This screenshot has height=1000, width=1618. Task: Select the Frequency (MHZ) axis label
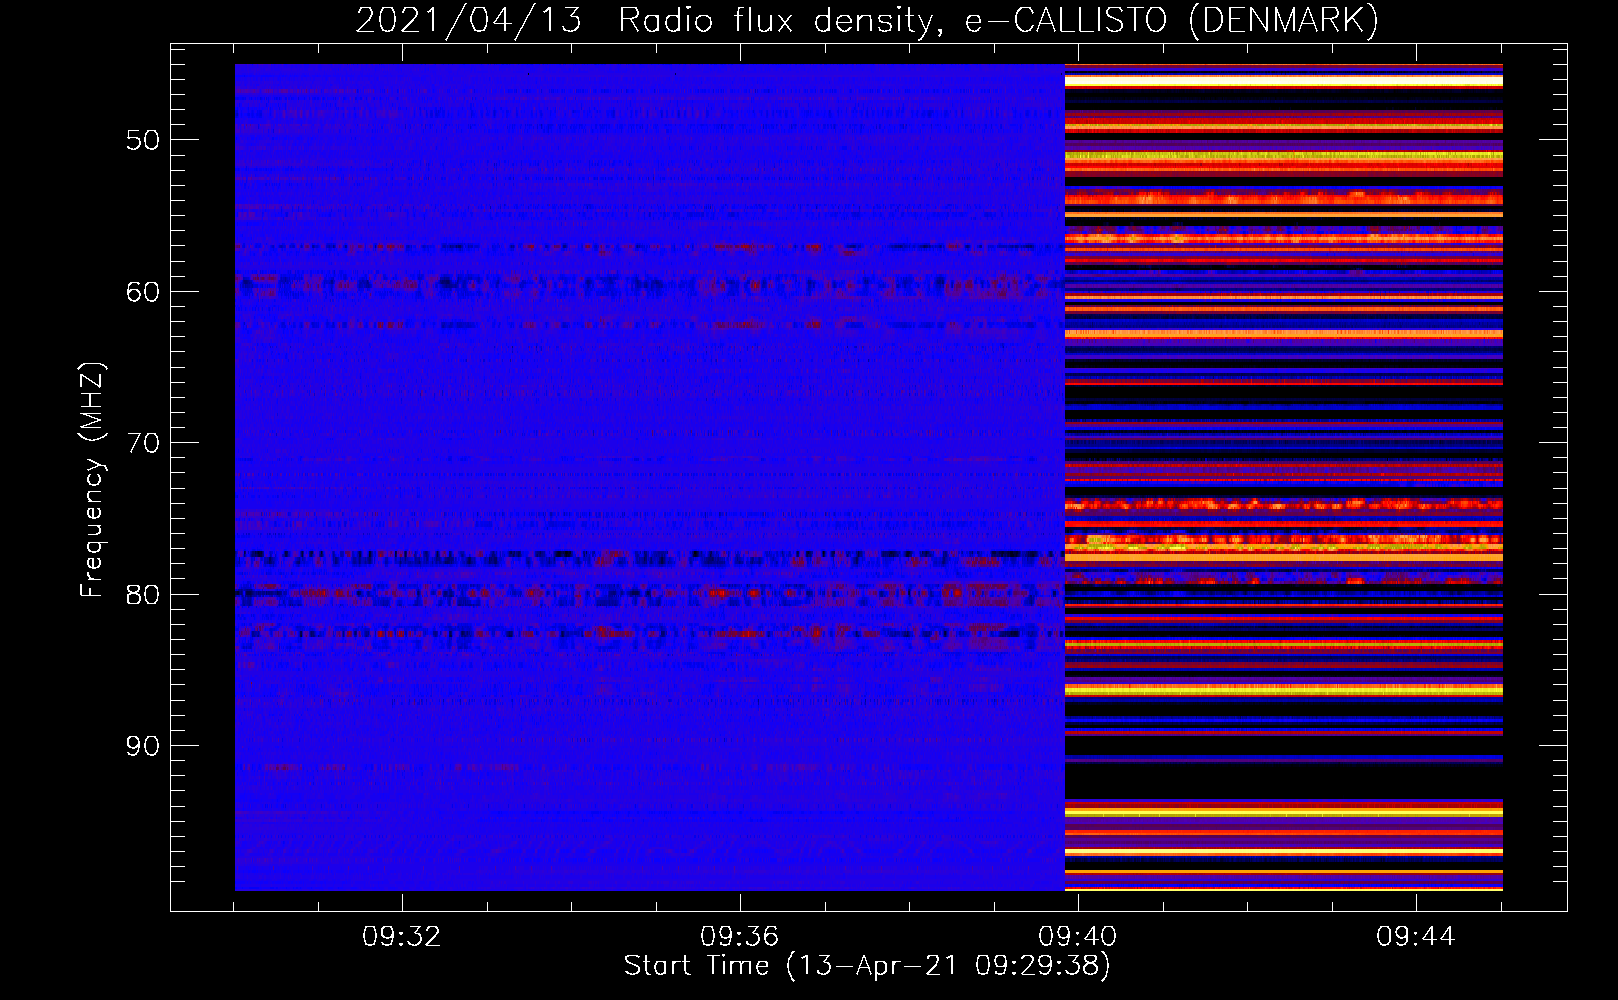(92, 480)
